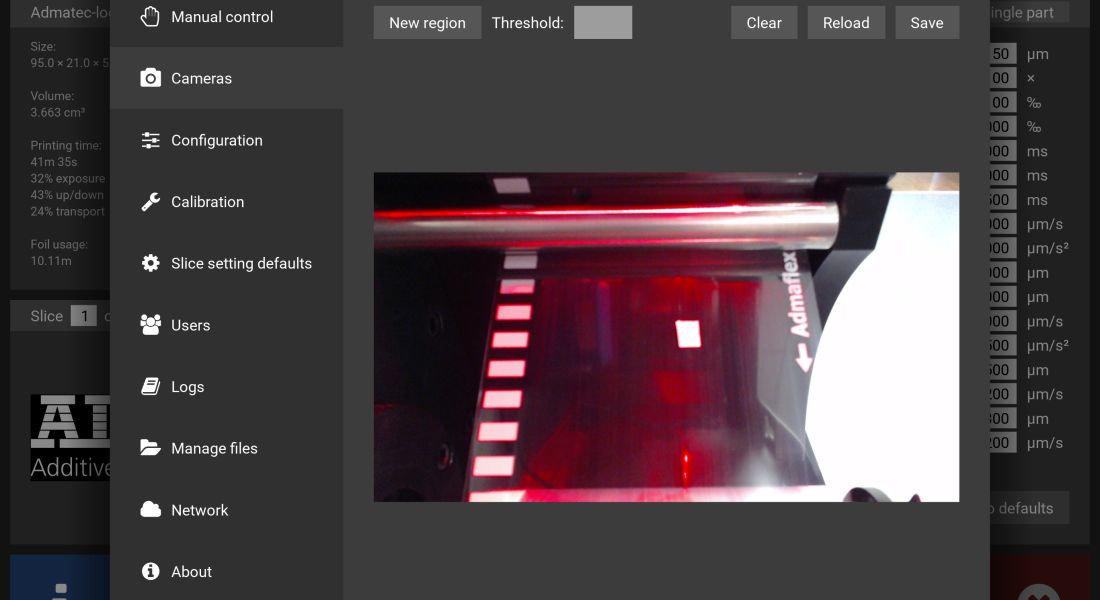Click the Clear button
The image size is (1100, 600).
[x=764, y=23]
